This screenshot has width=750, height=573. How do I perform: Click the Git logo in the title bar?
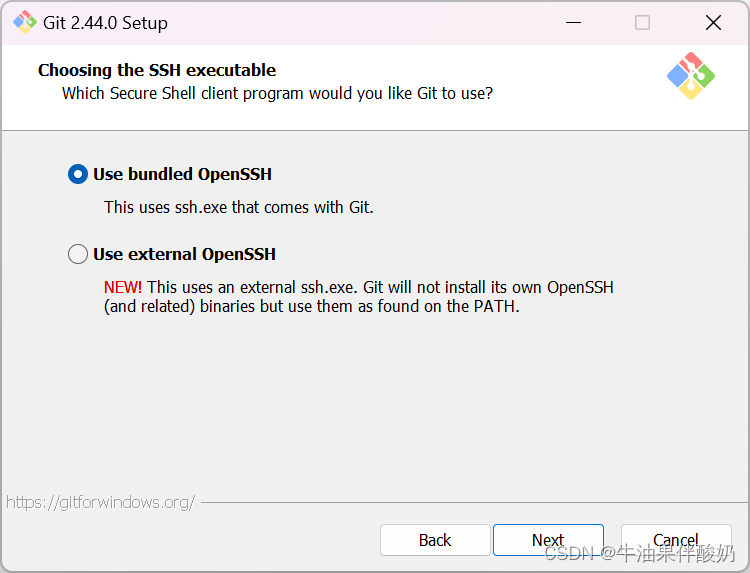click(x=24, y=22)
